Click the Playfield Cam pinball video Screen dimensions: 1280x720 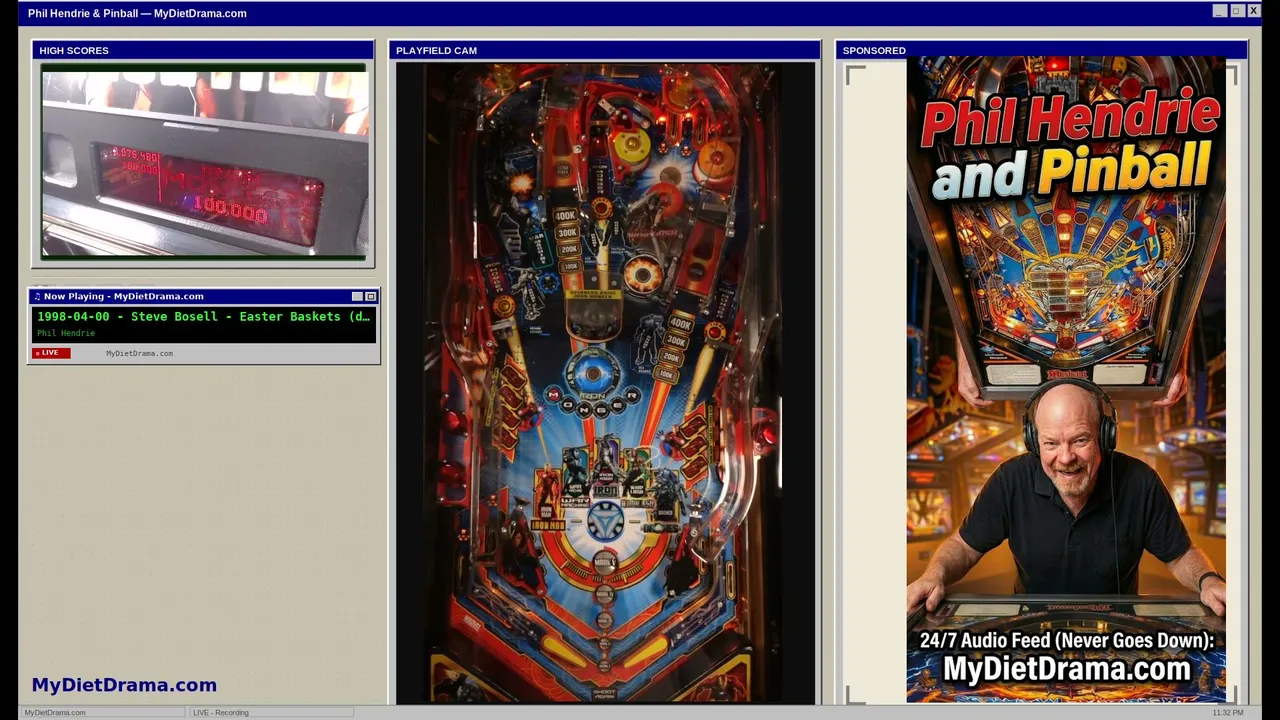[605, 382]
